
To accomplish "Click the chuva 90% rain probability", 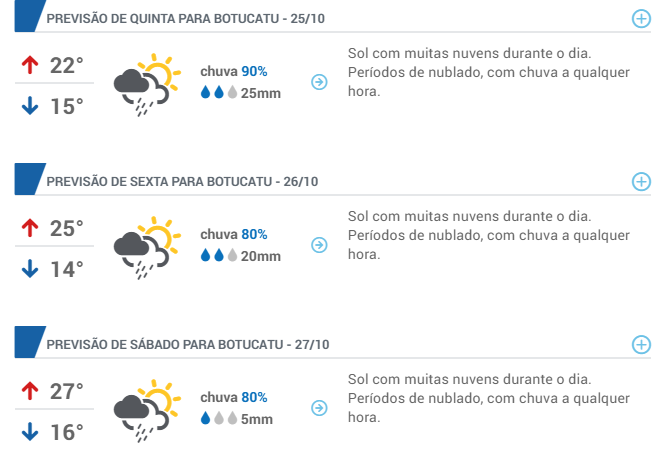I will pos(234,71).
